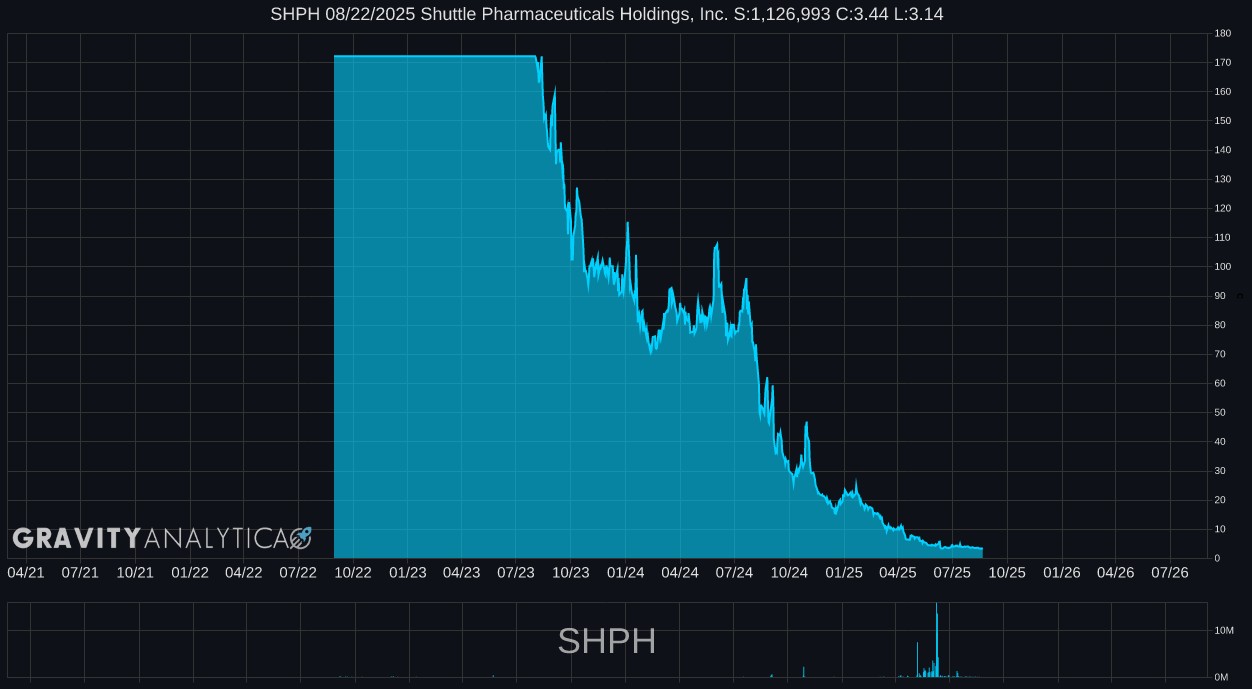This screenshot has width=1252, height=689.
Task: Click the 07/23 date axis label
Action: pos(516,572)
